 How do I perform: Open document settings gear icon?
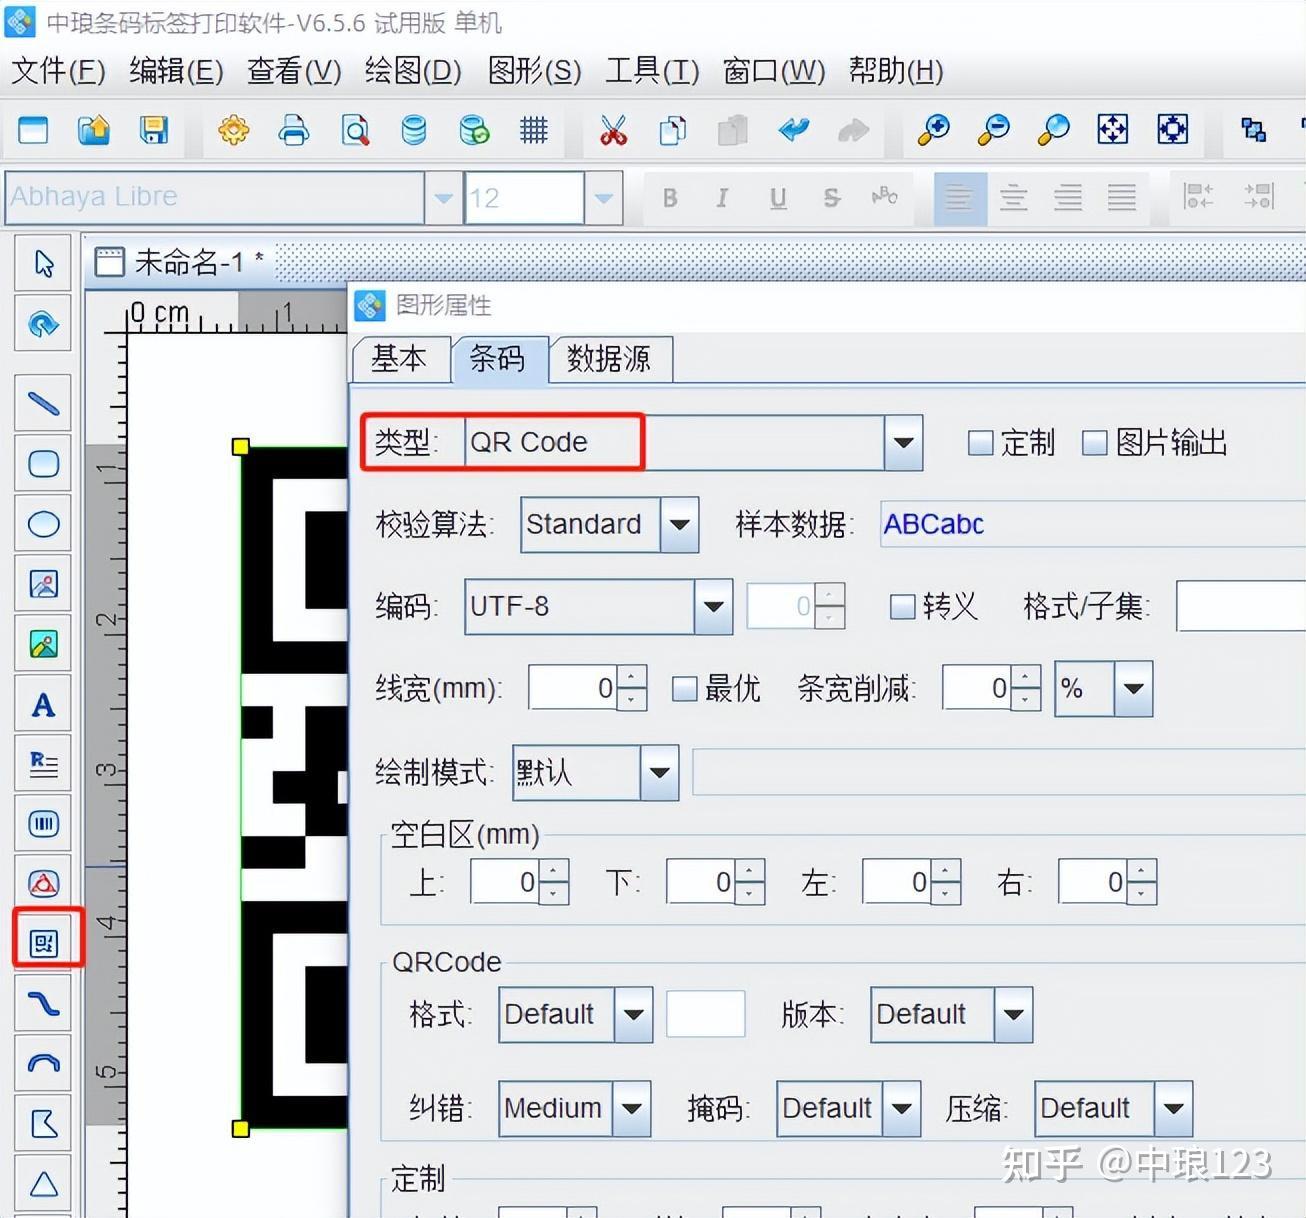[233, 130]
